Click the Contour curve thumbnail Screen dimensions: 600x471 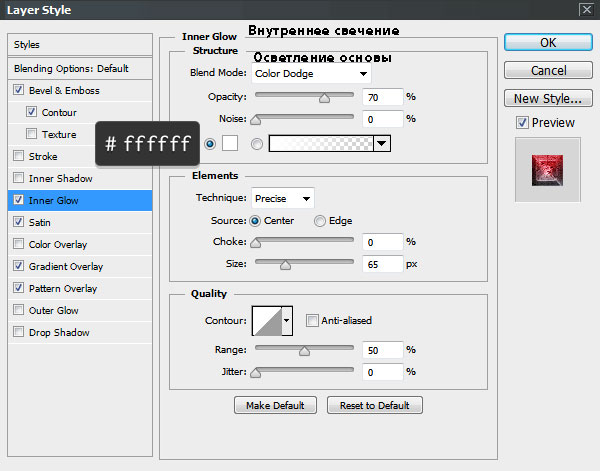[267, 321]
